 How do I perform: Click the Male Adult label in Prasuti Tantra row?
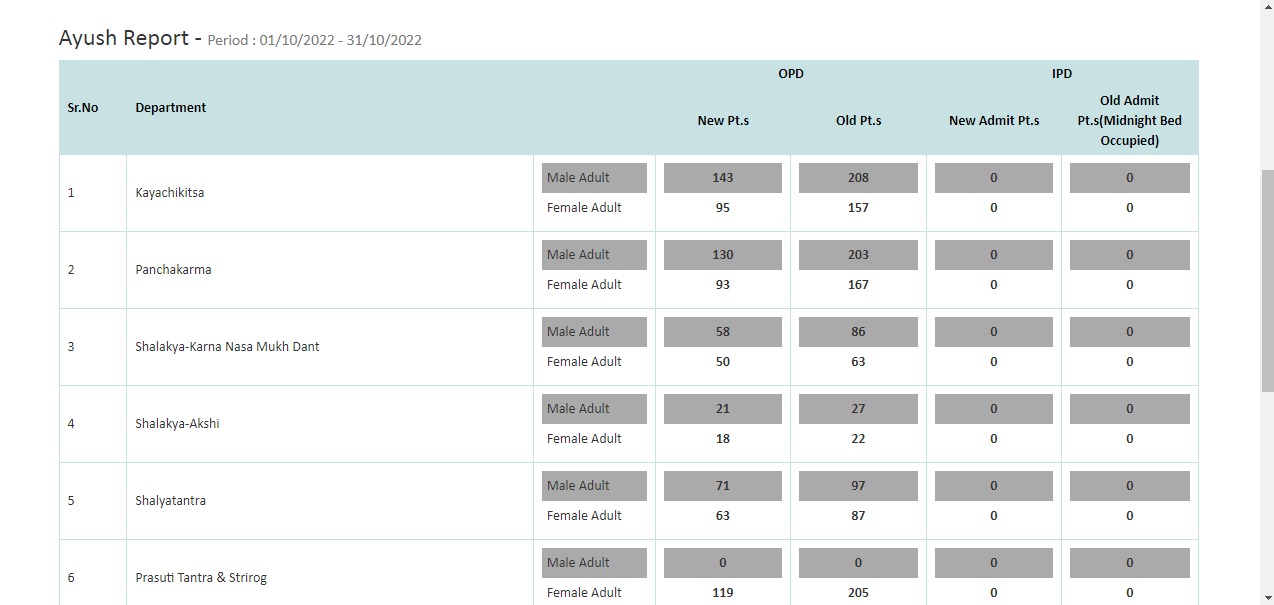[x=594, y=563]
